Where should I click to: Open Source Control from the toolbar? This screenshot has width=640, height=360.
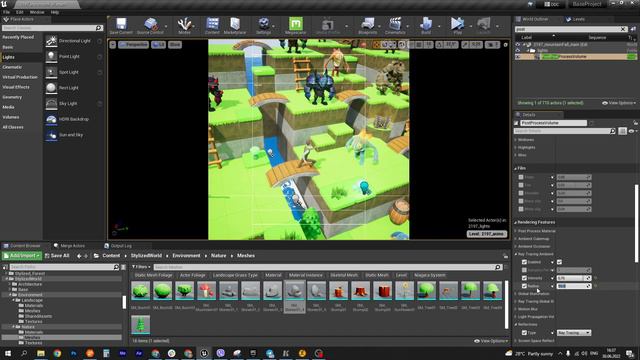[x=150, y=24]
